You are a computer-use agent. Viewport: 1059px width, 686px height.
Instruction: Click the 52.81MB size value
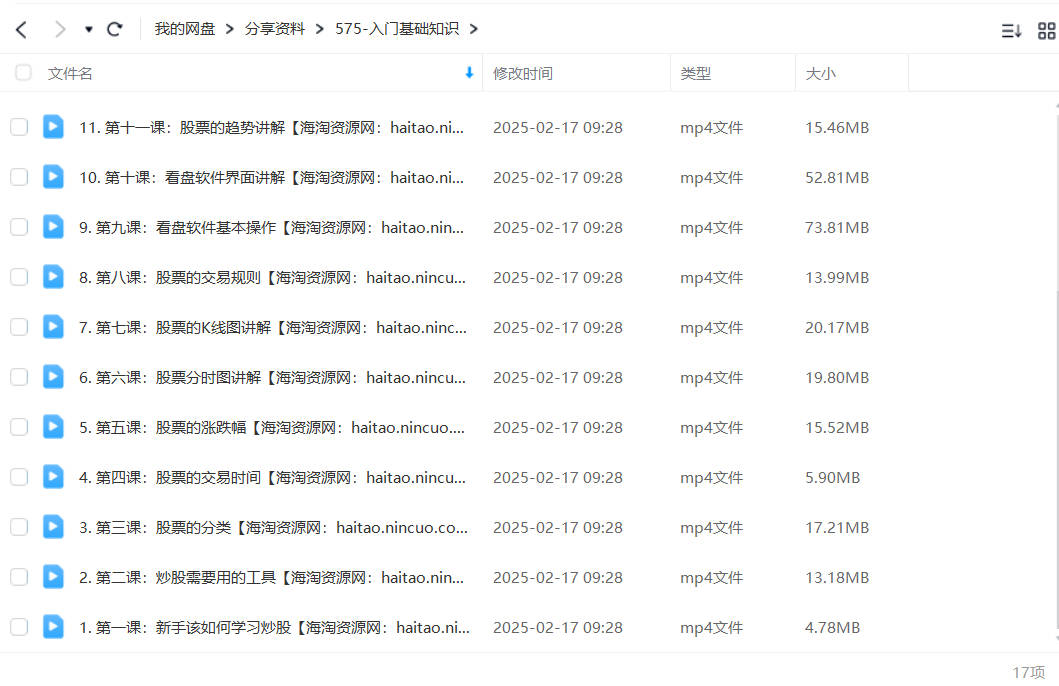click(837, 178)
